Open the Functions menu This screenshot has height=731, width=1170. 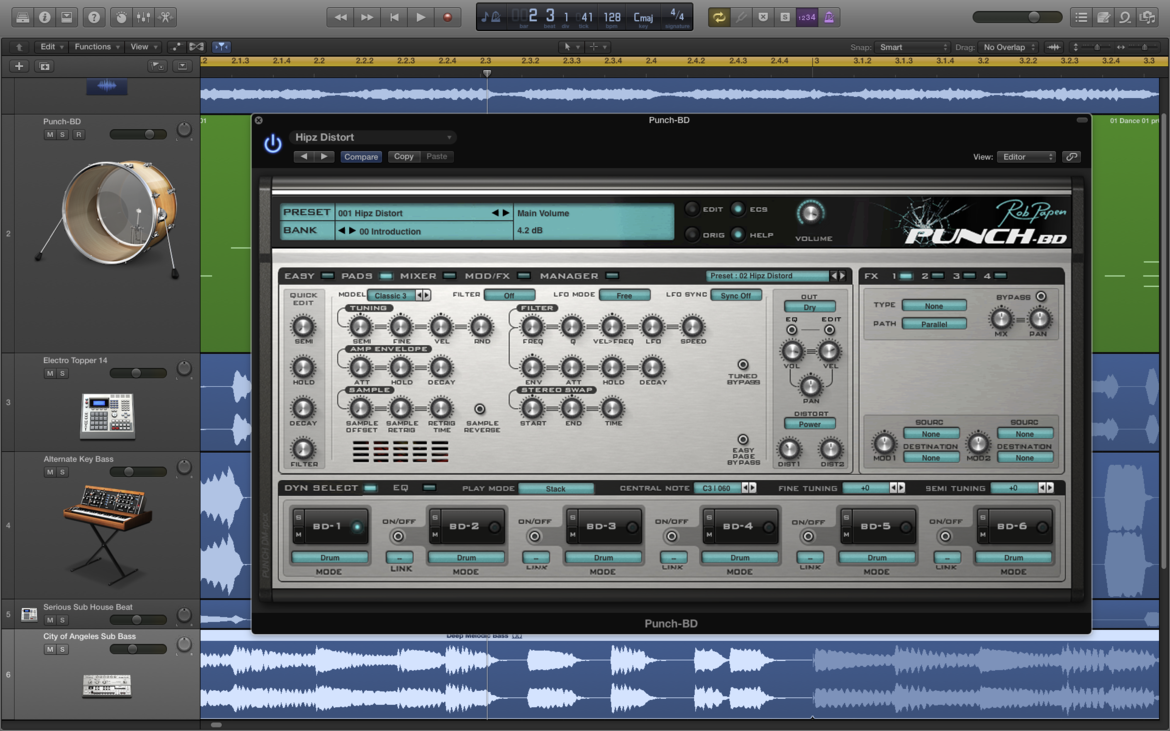click(x=97, y=46)
